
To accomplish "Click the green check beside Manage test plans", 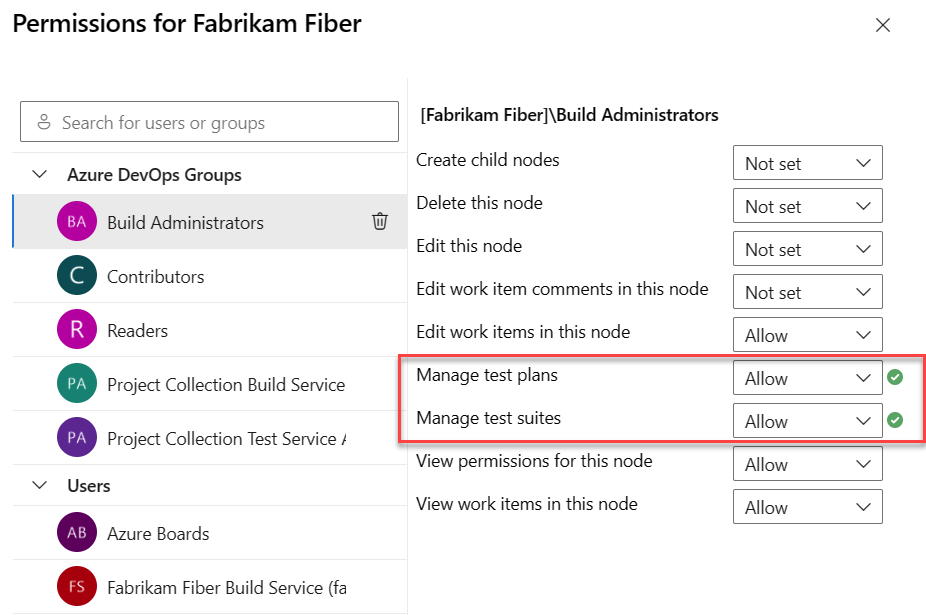I will pos(896,377).
